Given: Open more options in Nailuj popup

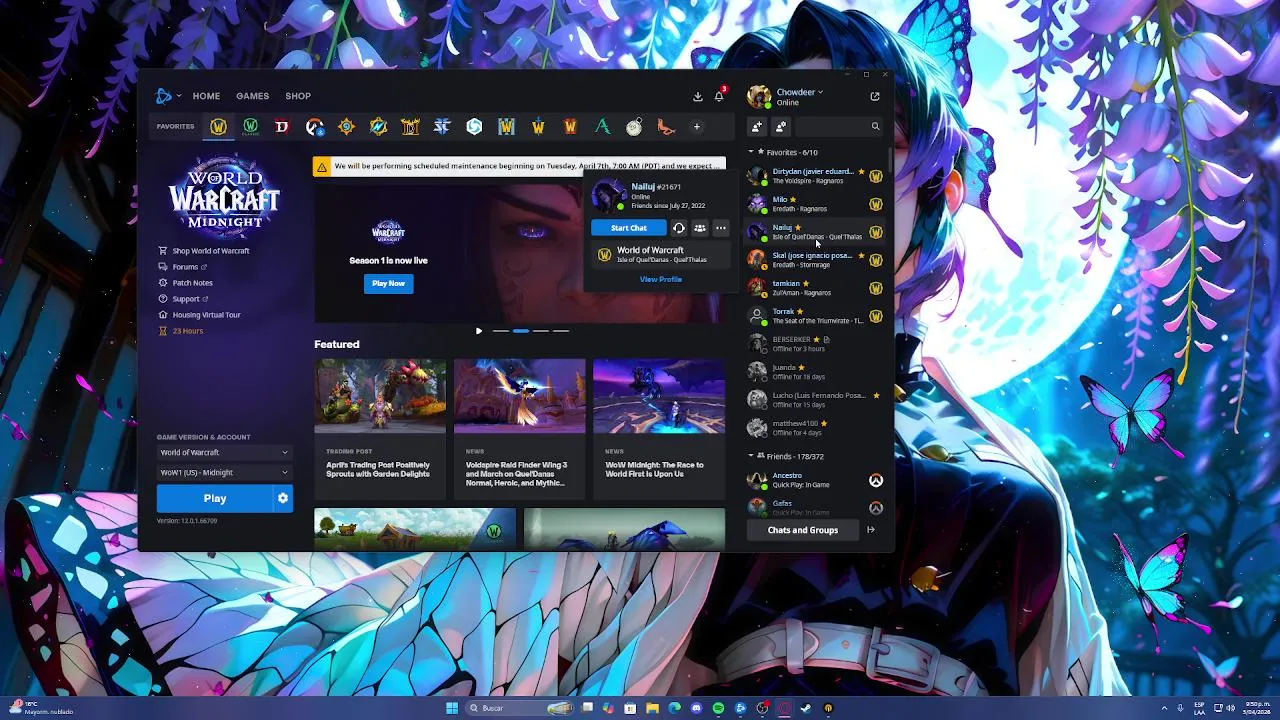Looking at the screenshot, I should tap(720, 228).
